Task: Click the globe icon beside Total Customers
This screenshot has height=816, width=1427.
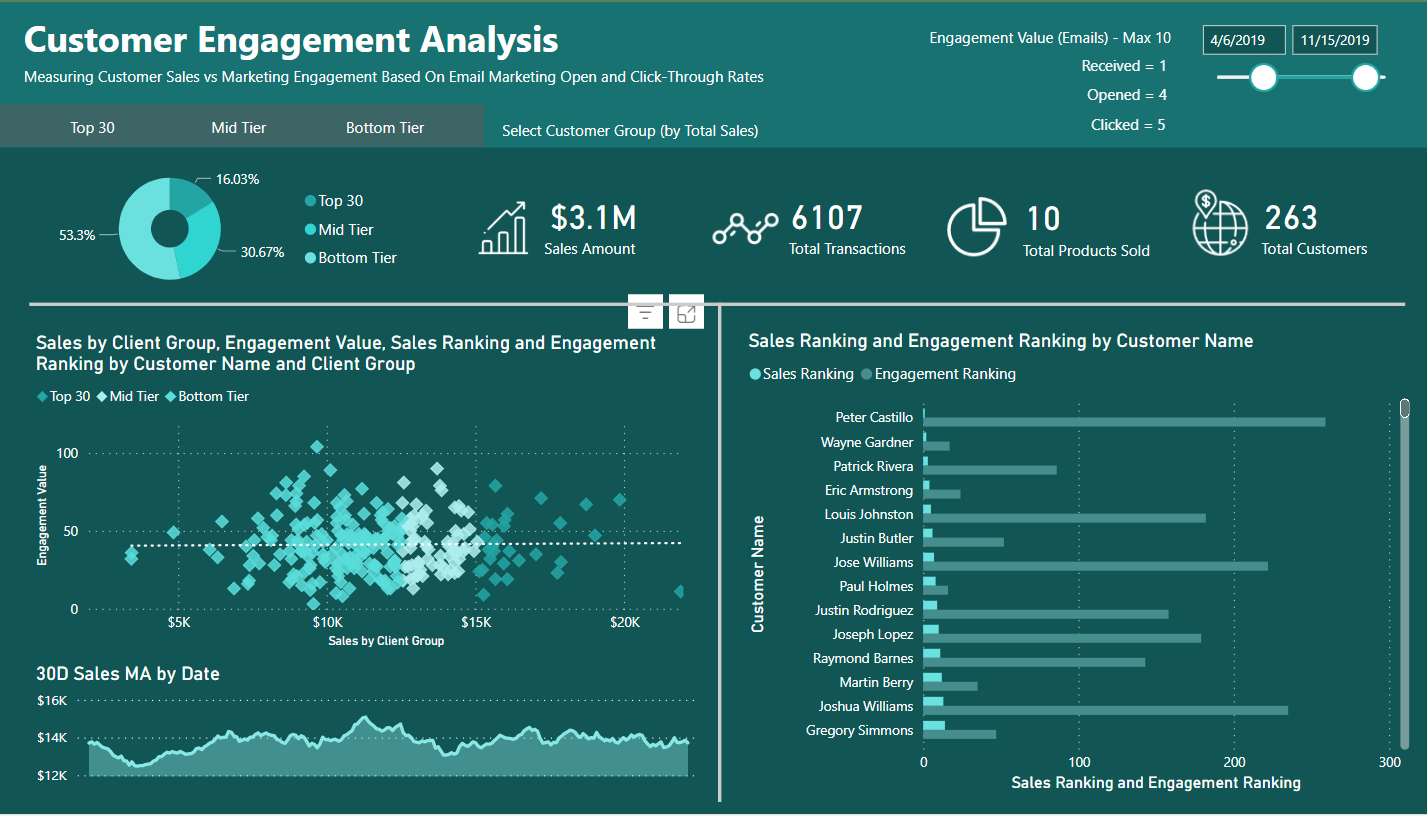Action: (1220, 224)
